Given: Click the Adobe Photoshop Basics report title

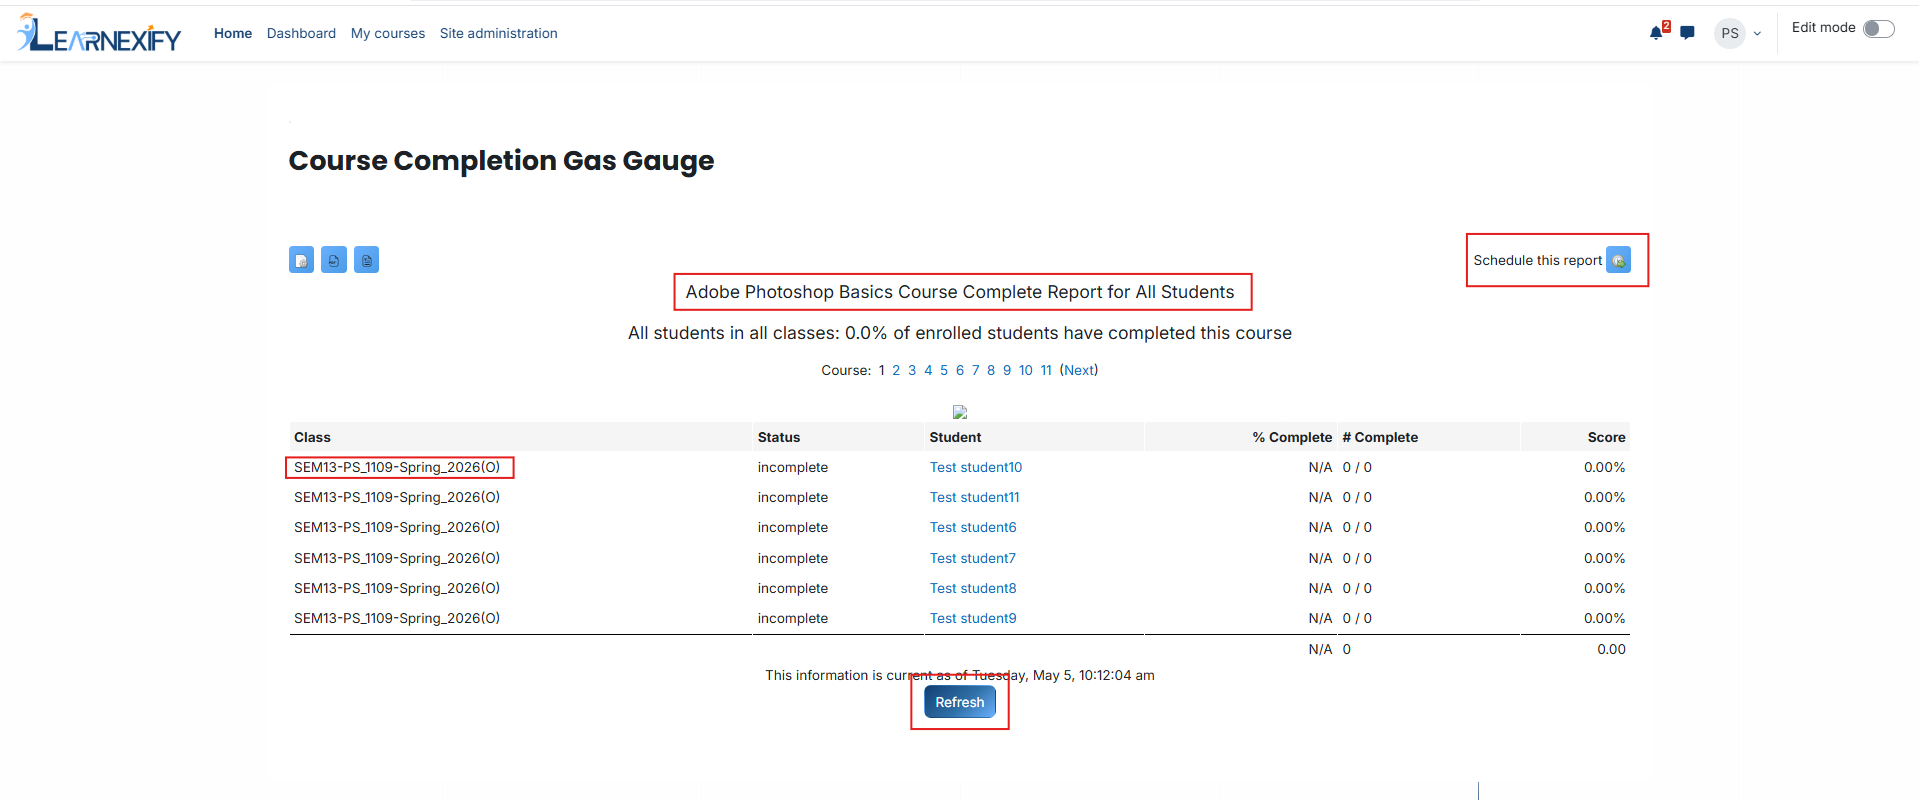Looking at the screenshot, I should pos(960,292).
